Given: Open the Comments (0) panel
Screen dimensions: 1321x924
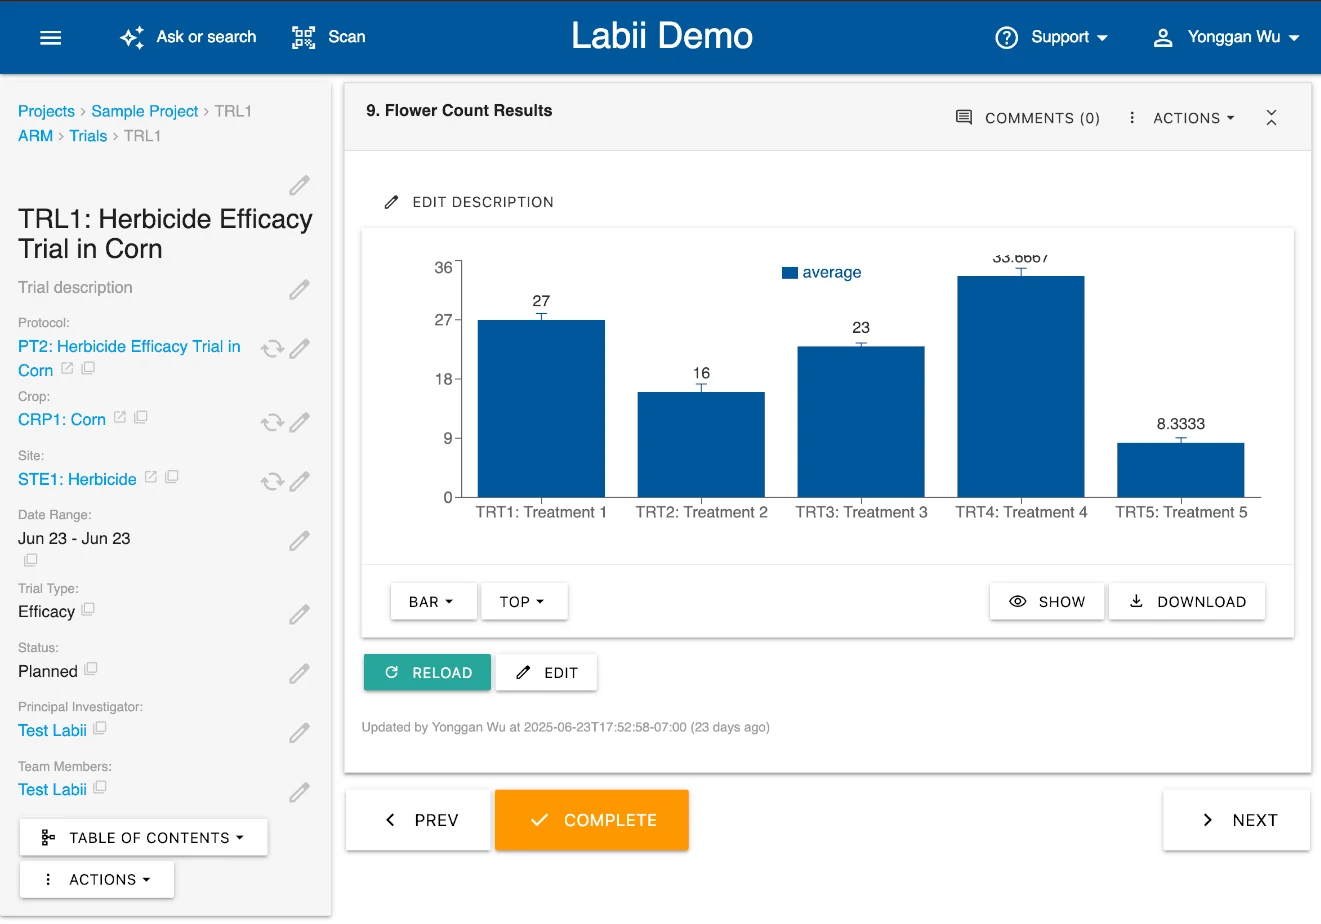Looking at the screenshot, I should (1028, 118).
